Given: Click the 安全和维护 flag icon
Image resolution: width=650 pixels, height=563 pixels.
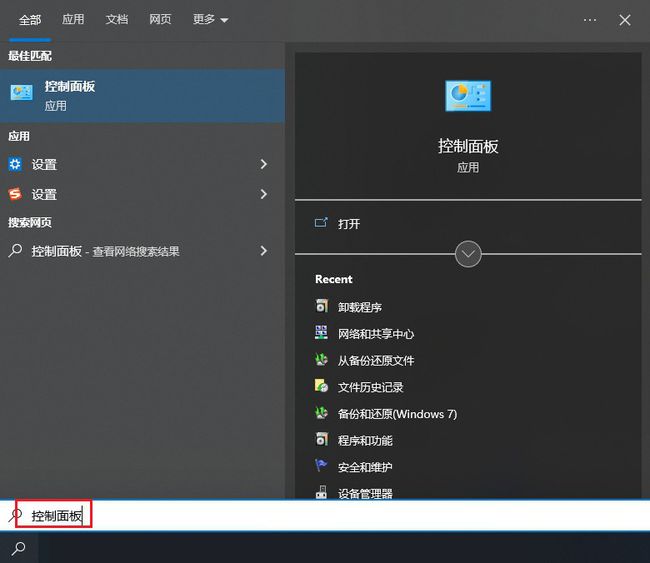Looking at the screenshot, I should coord(321,466).
